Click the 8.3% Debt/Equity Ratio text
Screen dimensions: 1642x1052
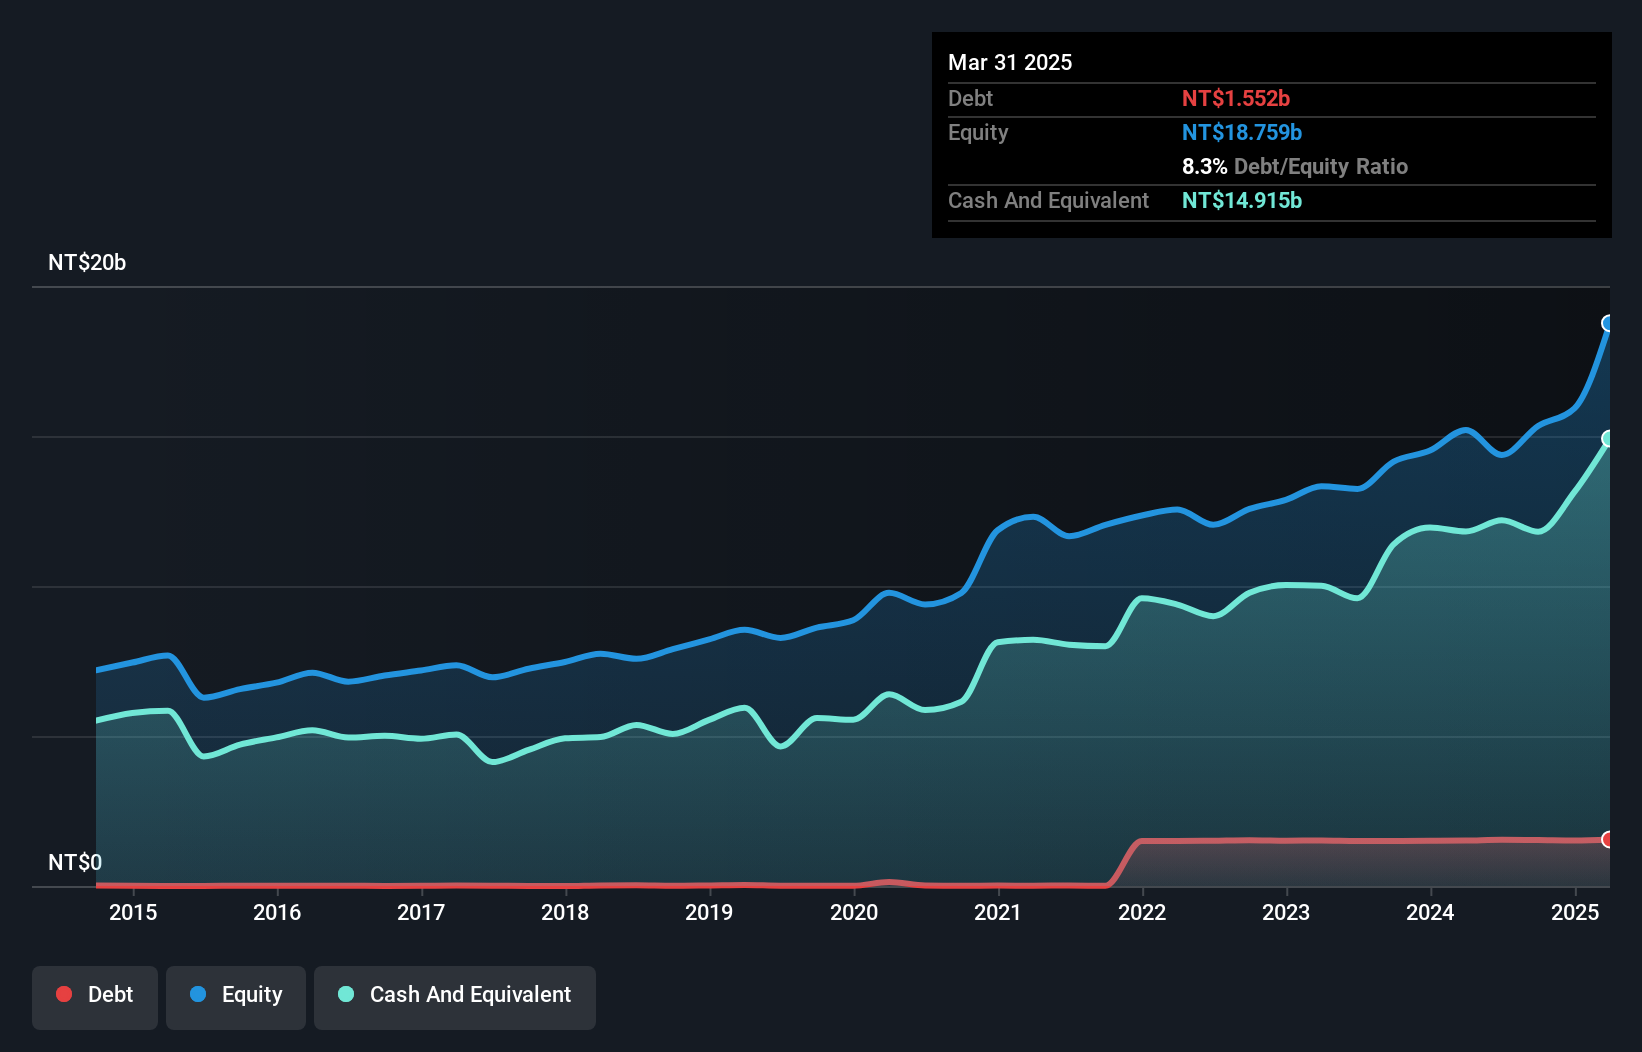pos(1295,166)
